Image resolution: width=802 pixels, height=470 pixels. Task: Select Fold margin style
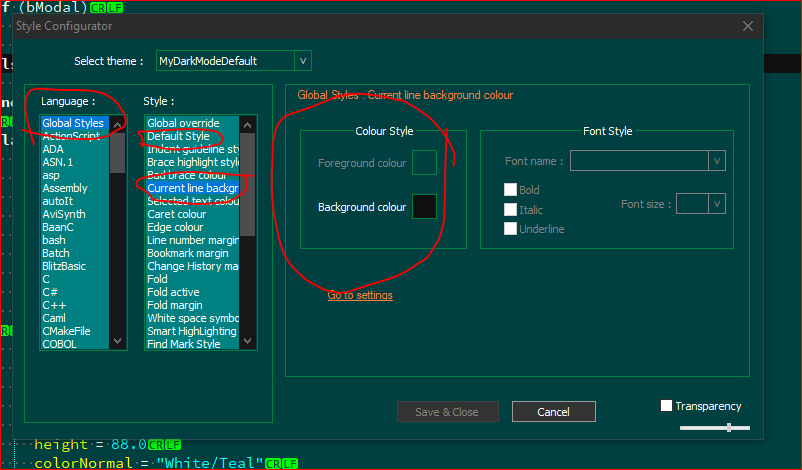pyautogui.click(x=192, y=305)
